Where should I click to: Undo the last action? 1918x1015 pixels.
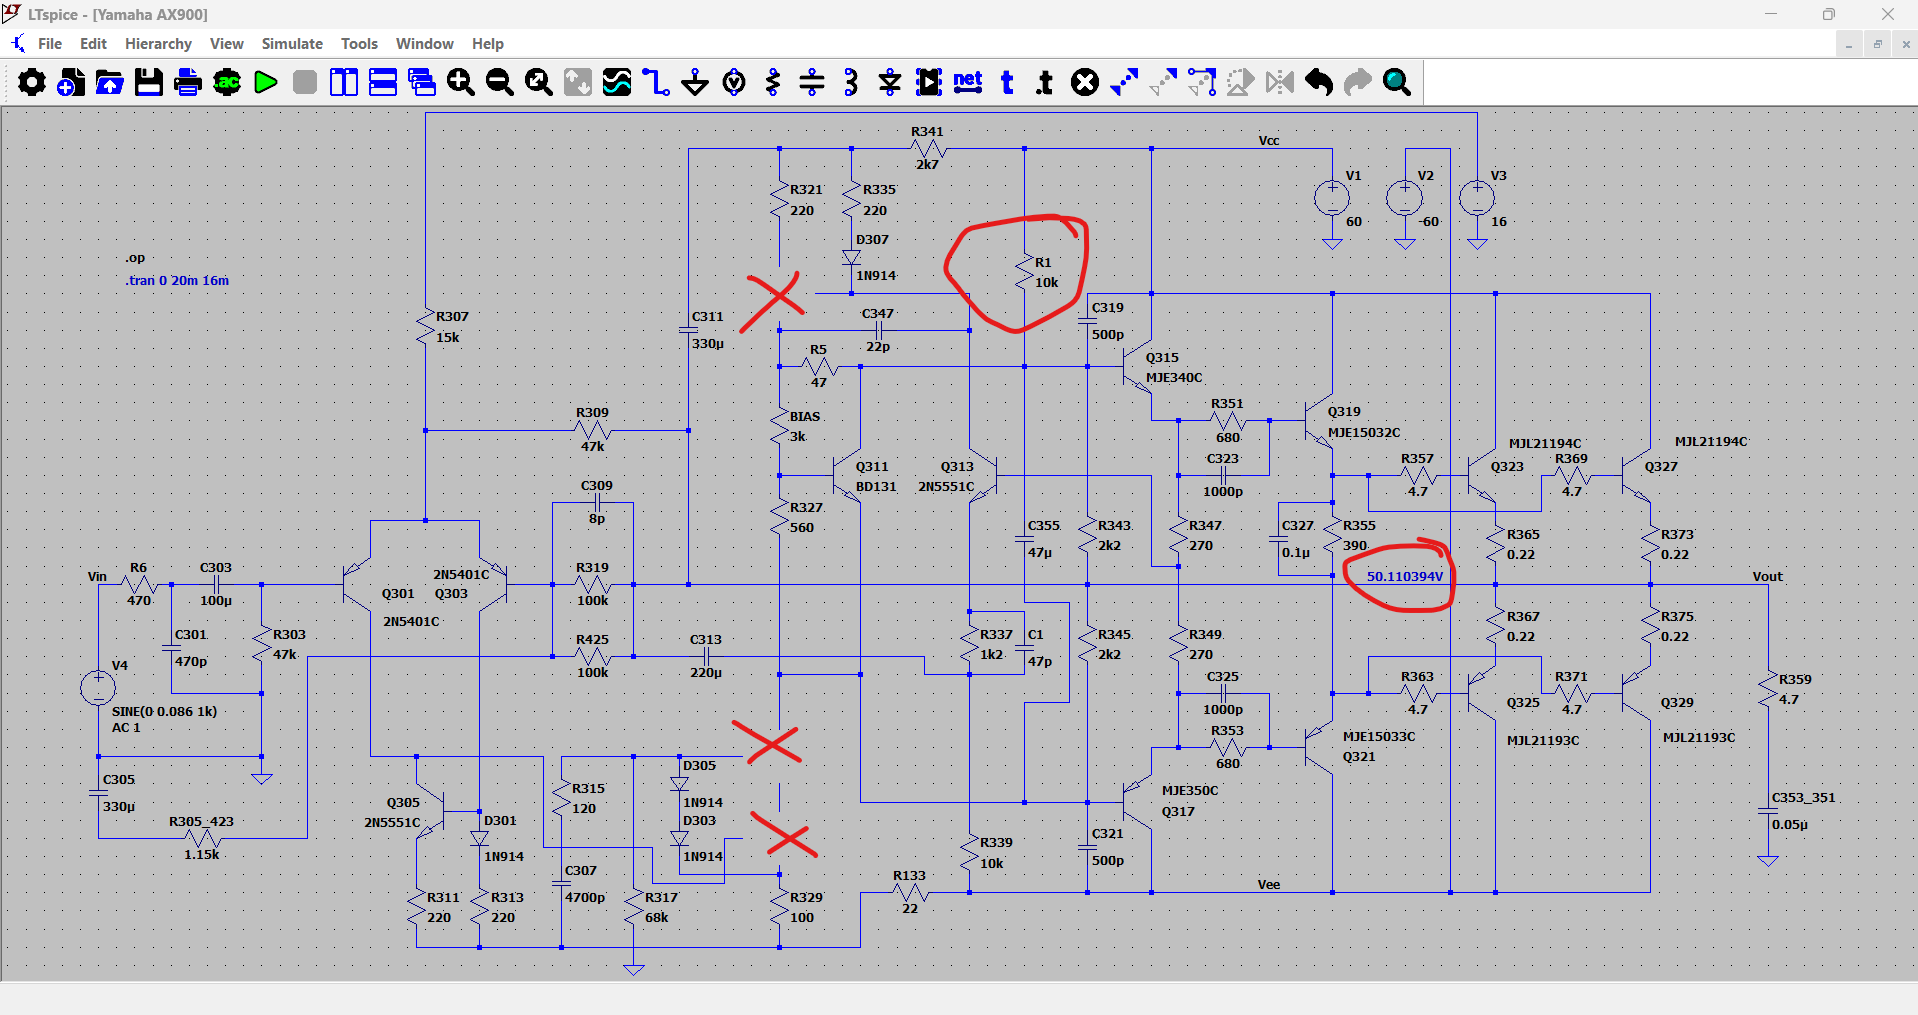[1319, 82]
